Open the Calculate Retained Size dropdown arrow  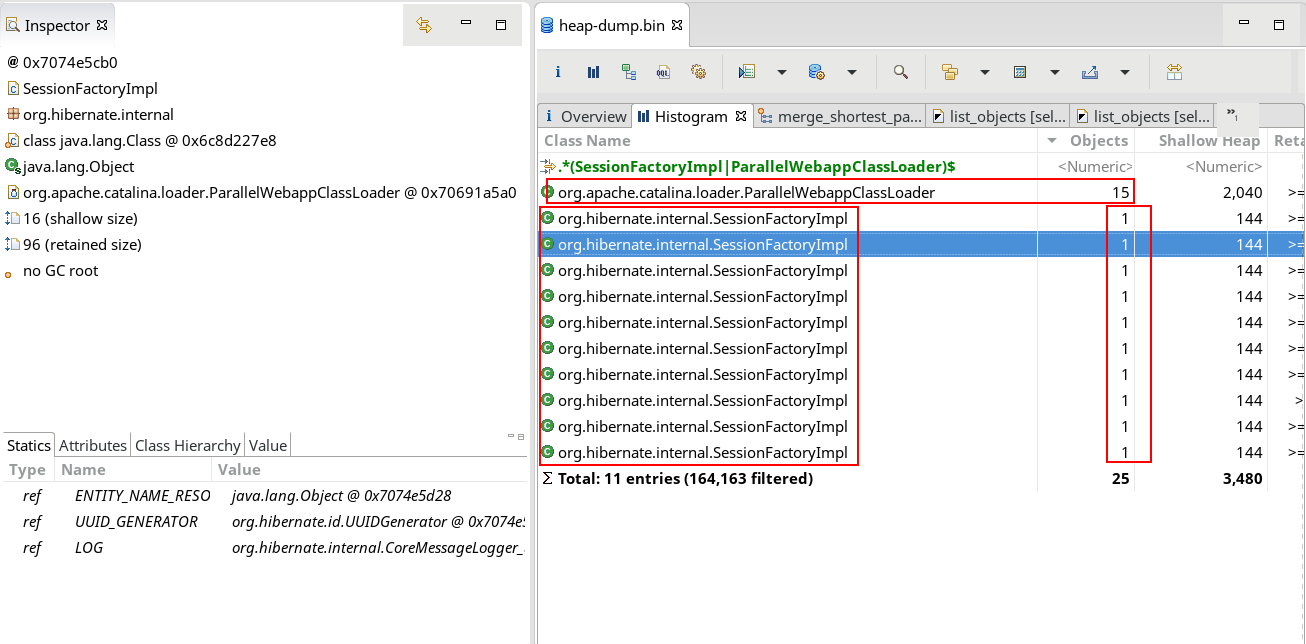[1055, 72]
